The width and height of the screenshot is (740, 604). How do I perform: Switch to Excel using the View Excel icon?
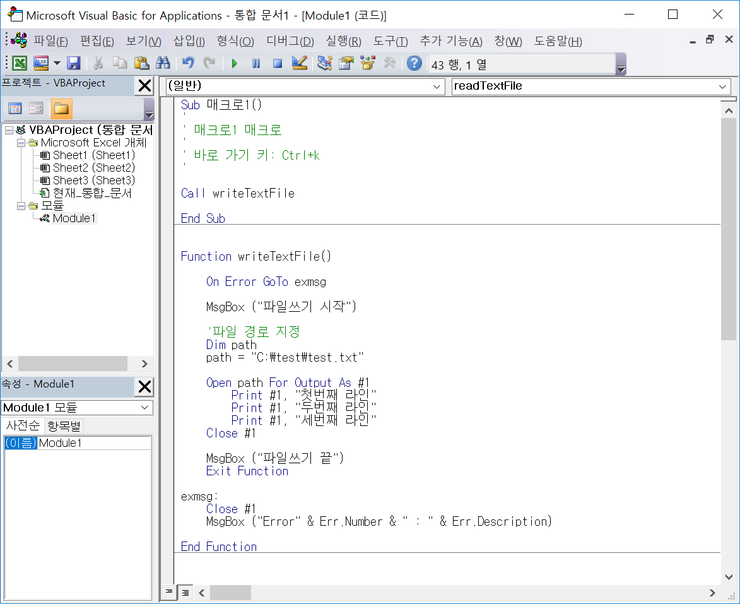click(19, 63)
